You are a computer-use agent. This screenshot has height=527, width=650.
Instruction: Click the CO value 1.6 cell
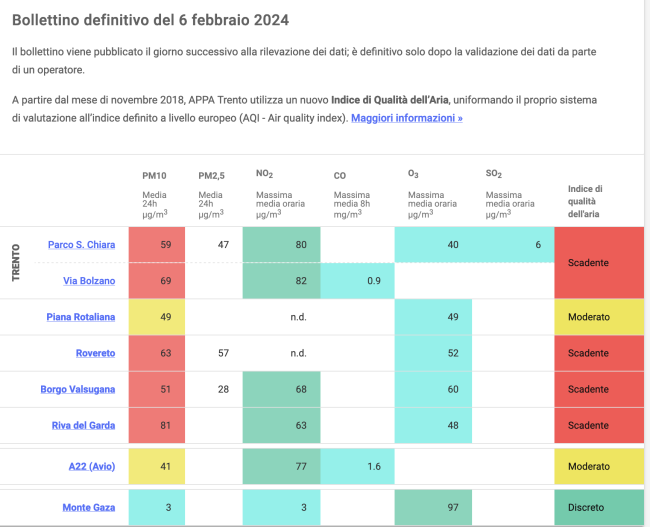coord(358,466)
